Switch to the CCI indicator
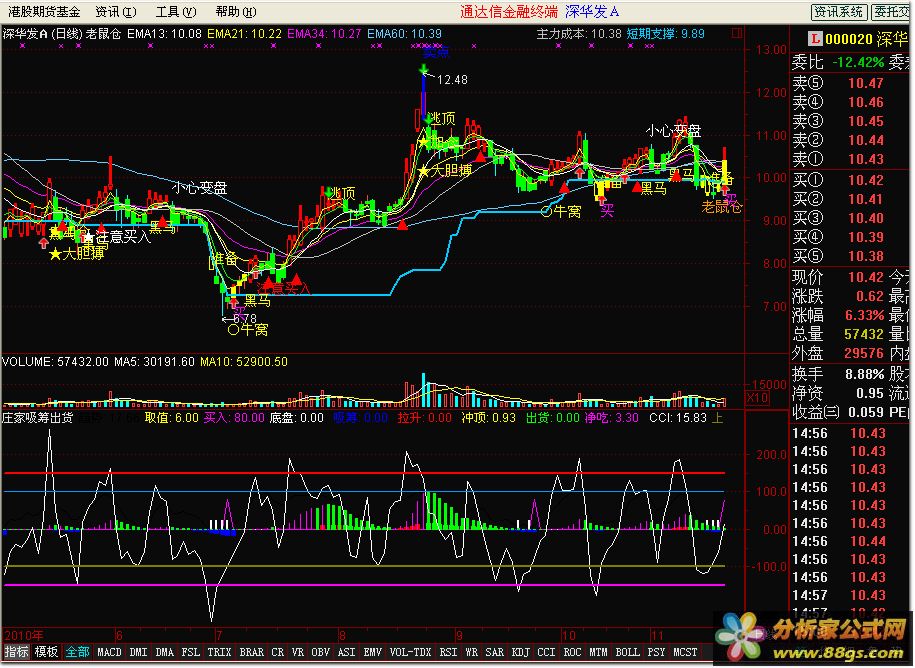Image resolution: width=915 pixels, height=668 pixels. (546, 652)
